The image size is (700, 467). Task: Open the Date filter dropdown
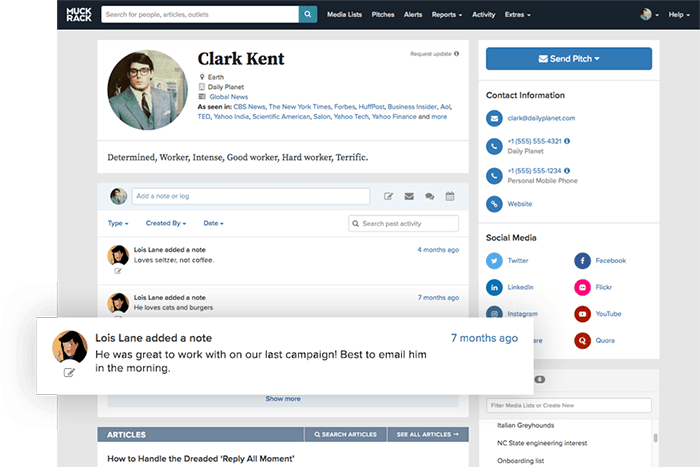[213, 223]
